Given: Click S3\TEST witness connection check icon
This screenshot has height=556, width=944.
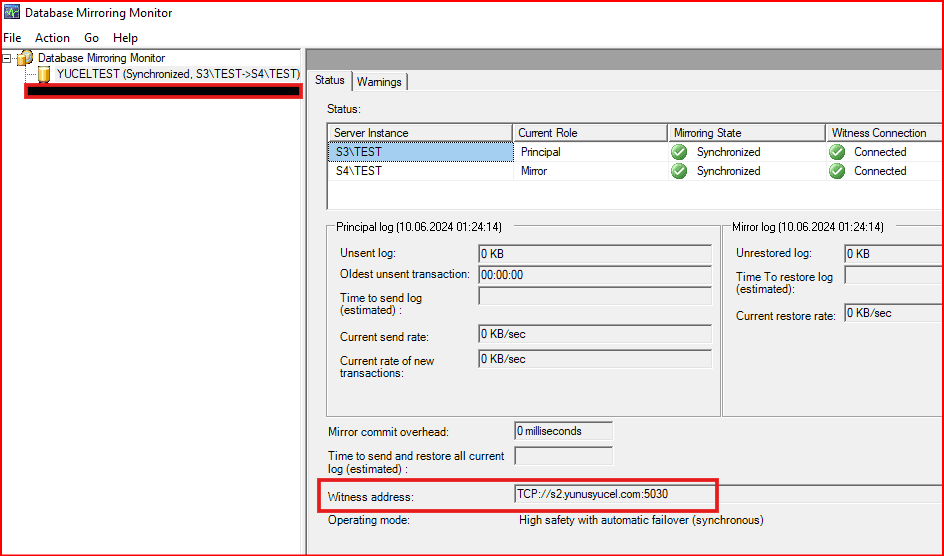Looking at the screenshot, I should 837,152.
